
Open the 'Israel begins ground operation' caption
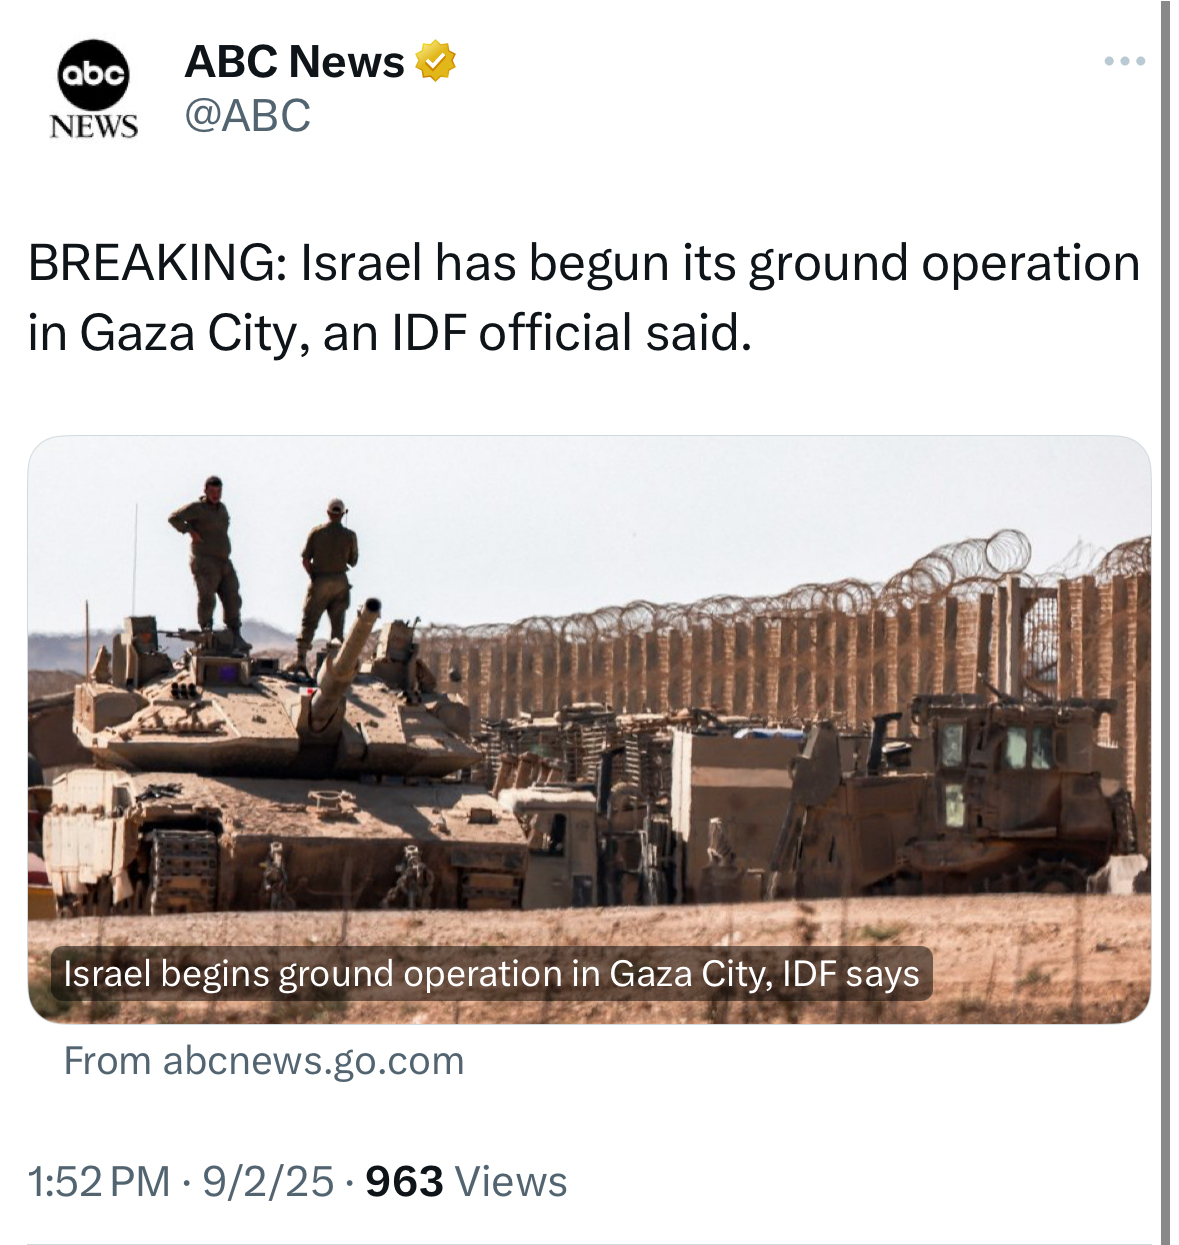pyautogui.click(x=491, y=973)
